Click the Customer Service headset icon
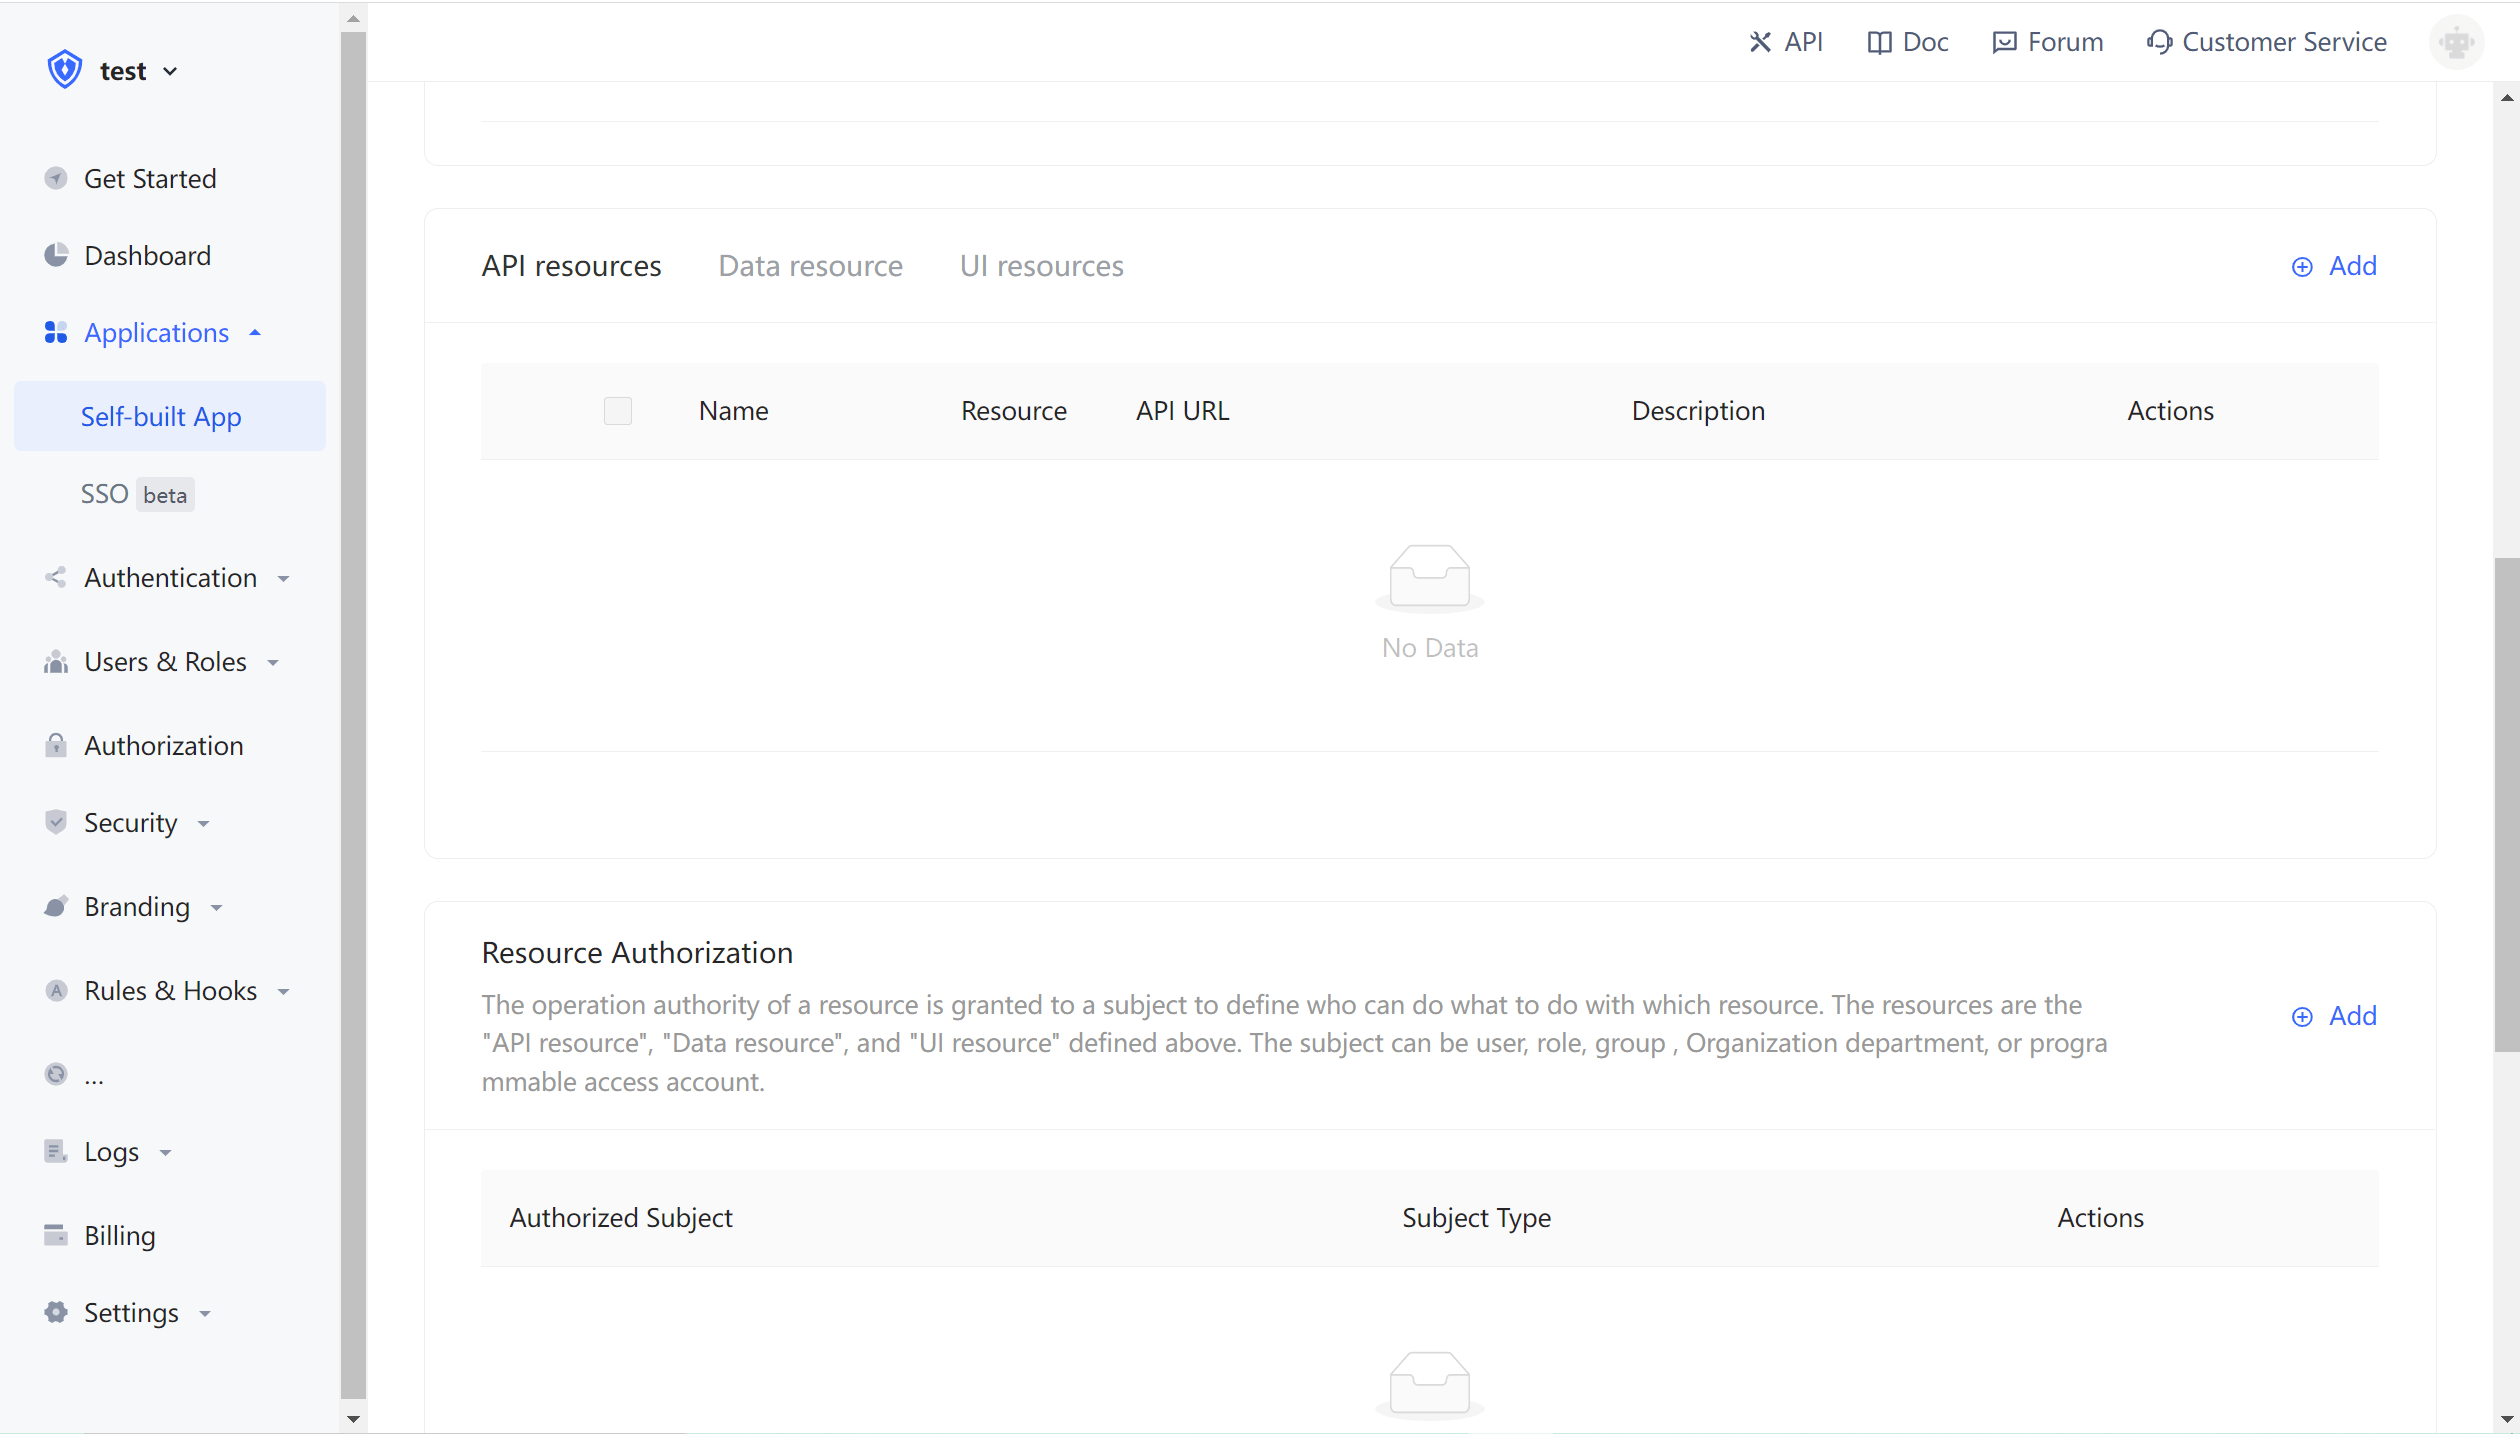Screen dimensions: 2520x1434 tap(2159, 42)
